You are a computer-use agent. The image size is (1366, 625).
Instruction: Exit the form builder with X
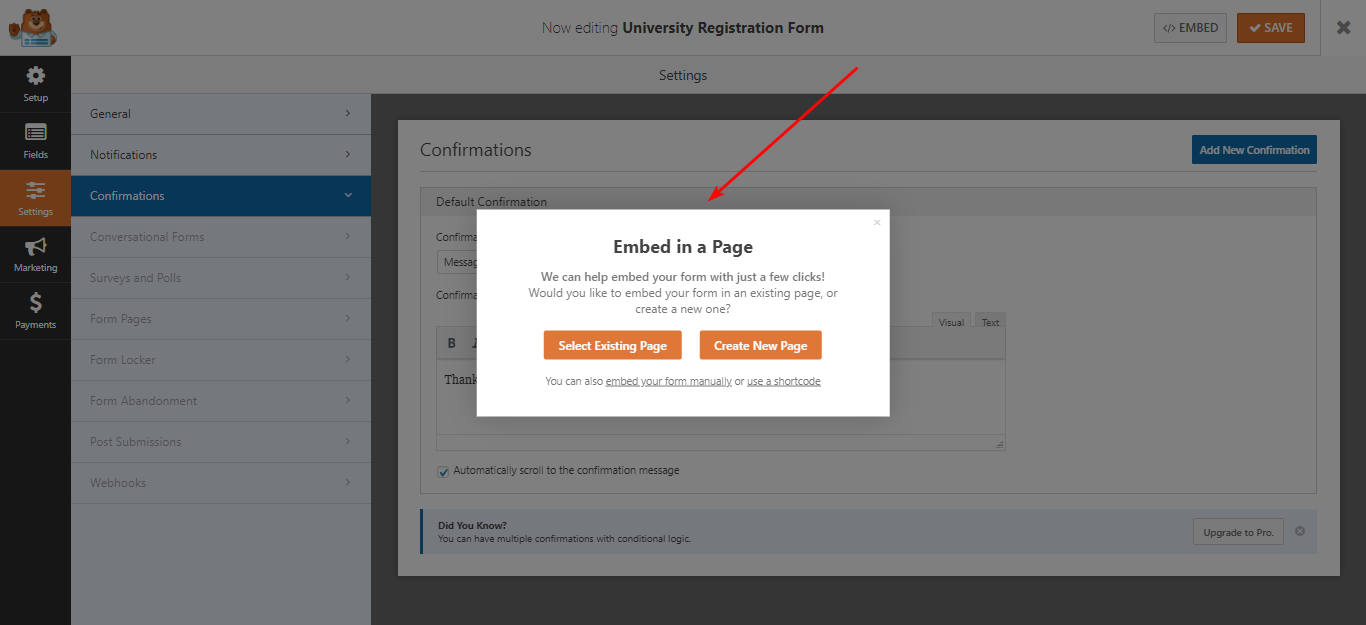click(1343, 28)
